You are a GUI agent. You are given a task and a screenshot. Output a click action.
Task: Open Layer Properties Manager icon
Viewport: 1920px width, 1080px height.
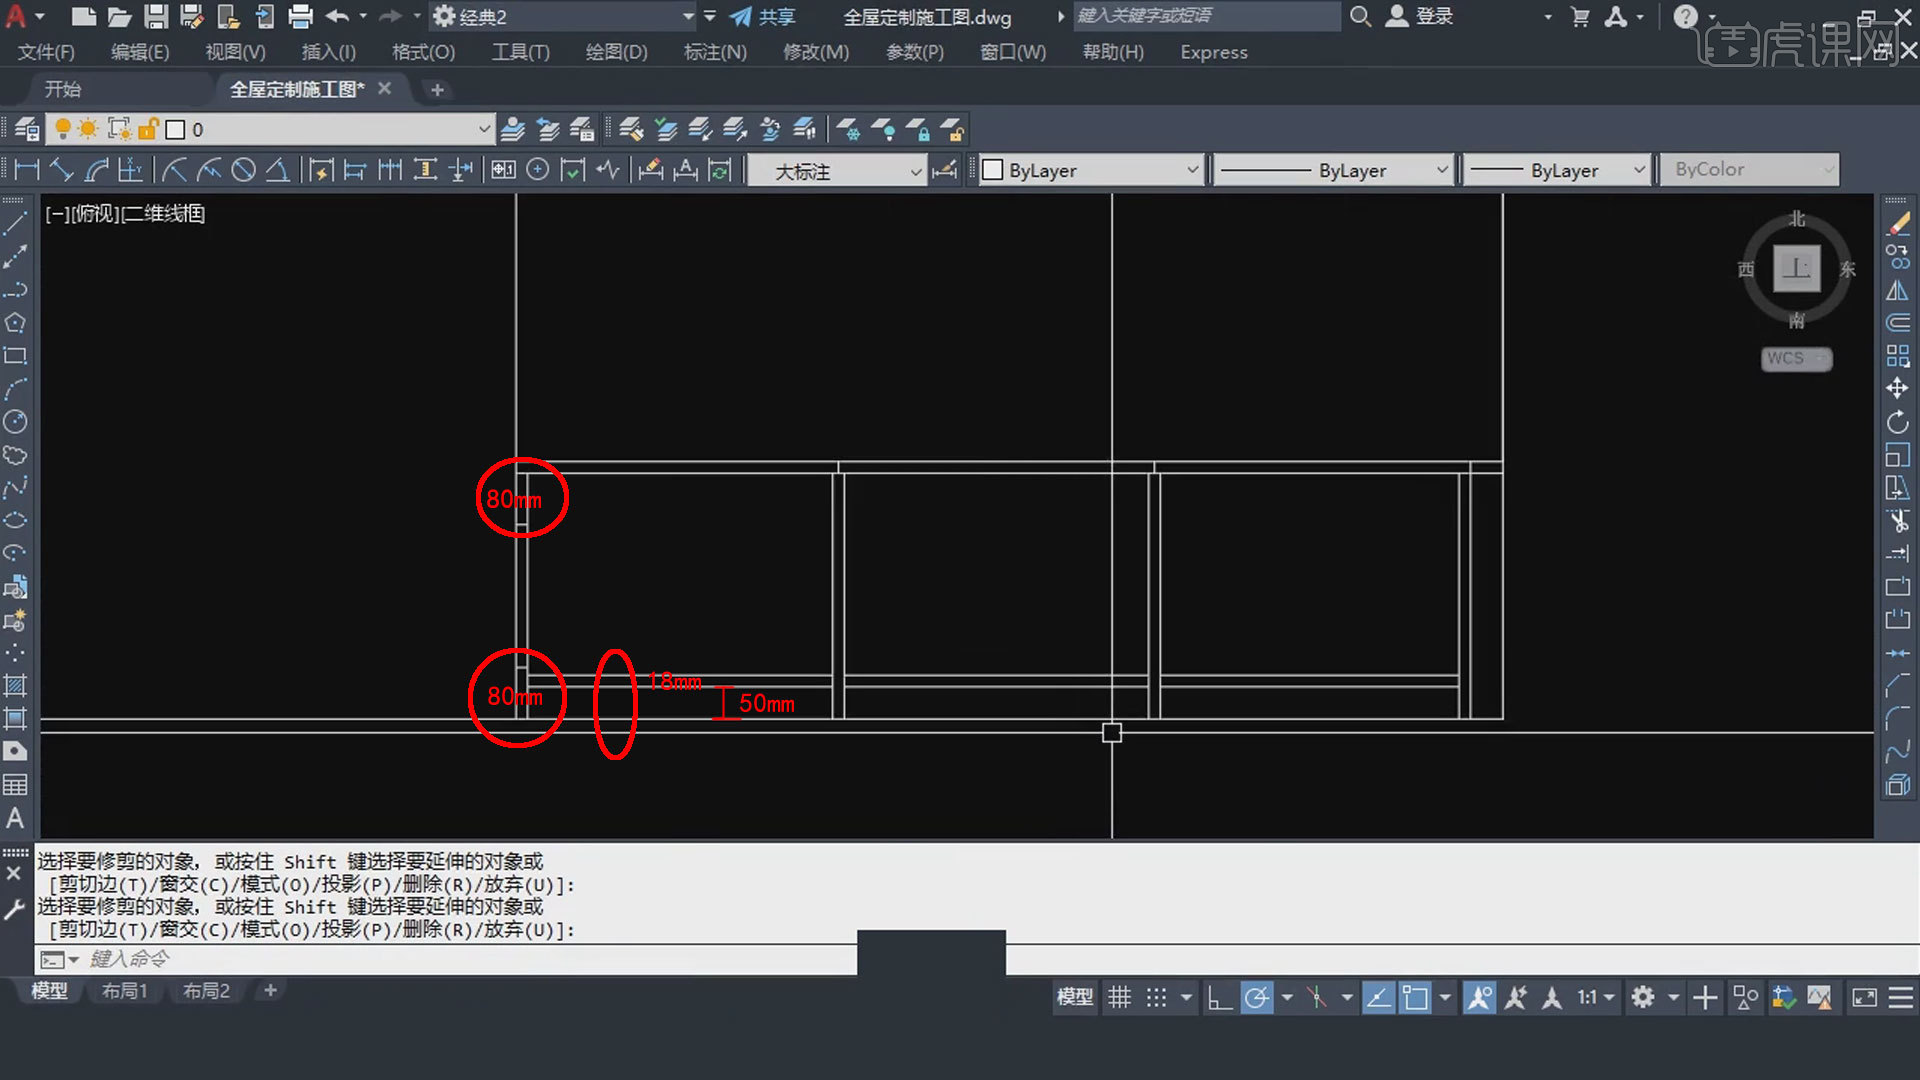click(27, 130)
